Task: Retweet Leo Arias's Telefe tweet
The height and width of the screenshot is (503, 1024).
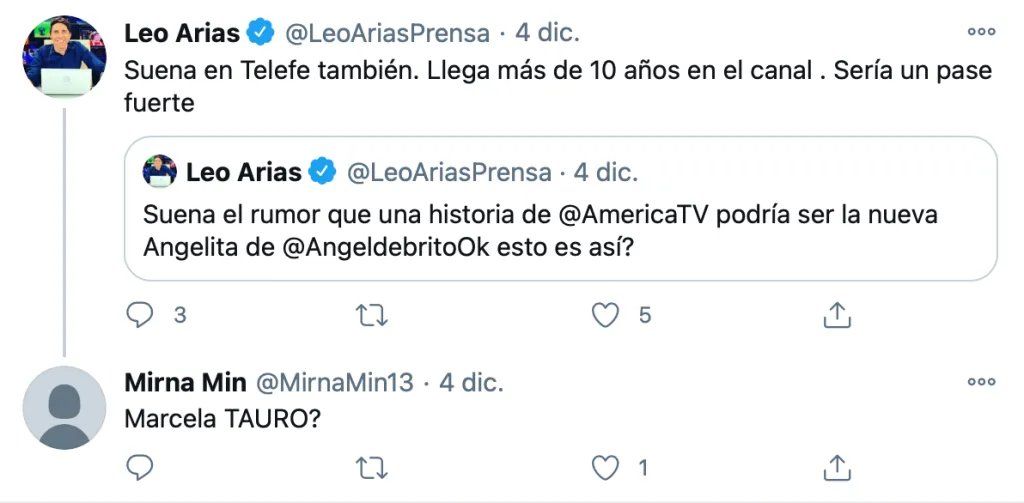Action: 372,316
